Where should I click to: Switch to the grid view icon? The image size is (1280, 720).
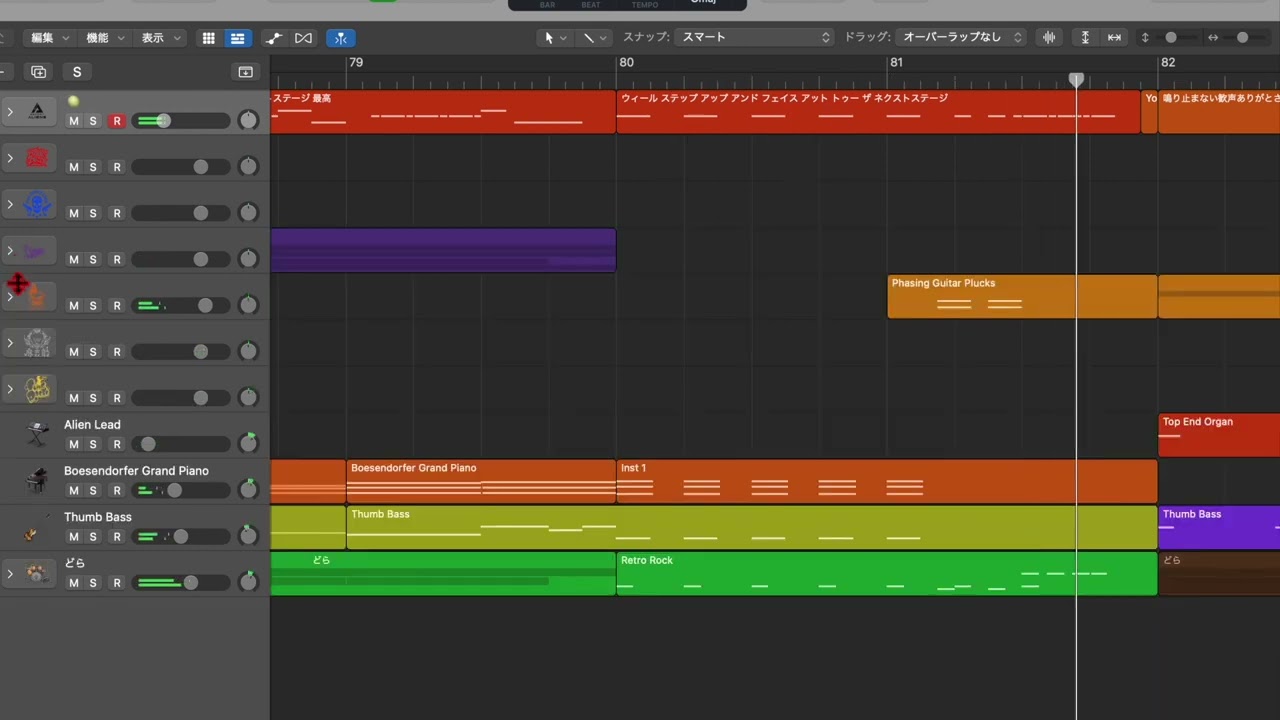(x=208, y=38)
